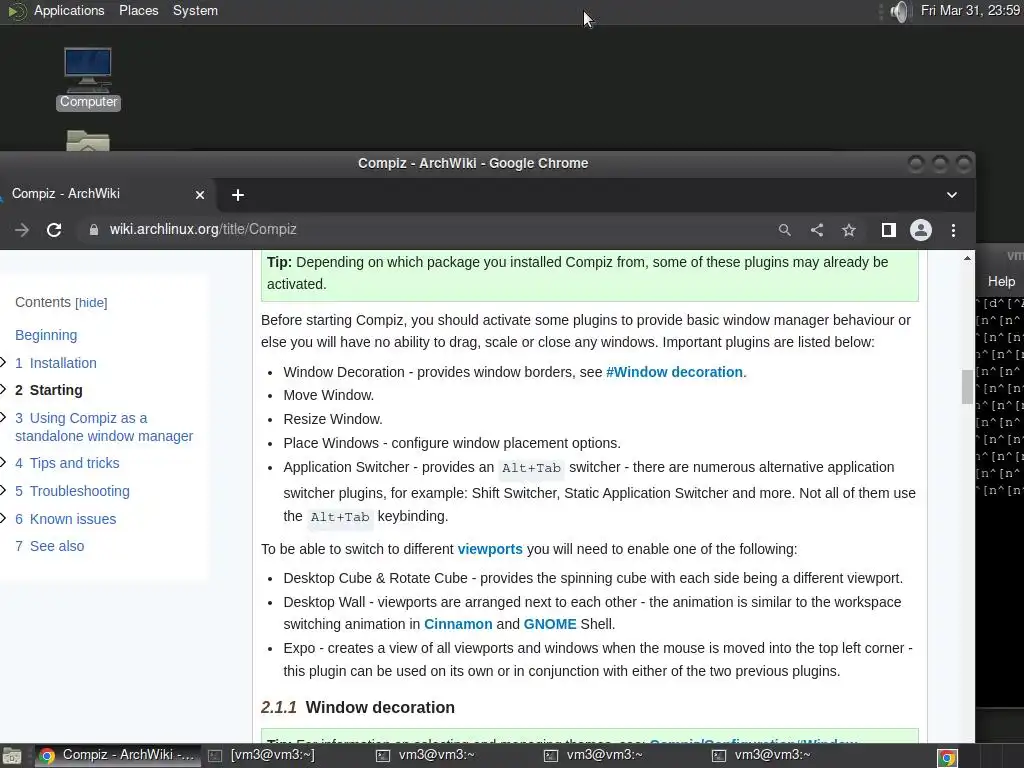Click the Starting contents entry
The width and height of the screenshot is (1024, 768).
(49, 390)
